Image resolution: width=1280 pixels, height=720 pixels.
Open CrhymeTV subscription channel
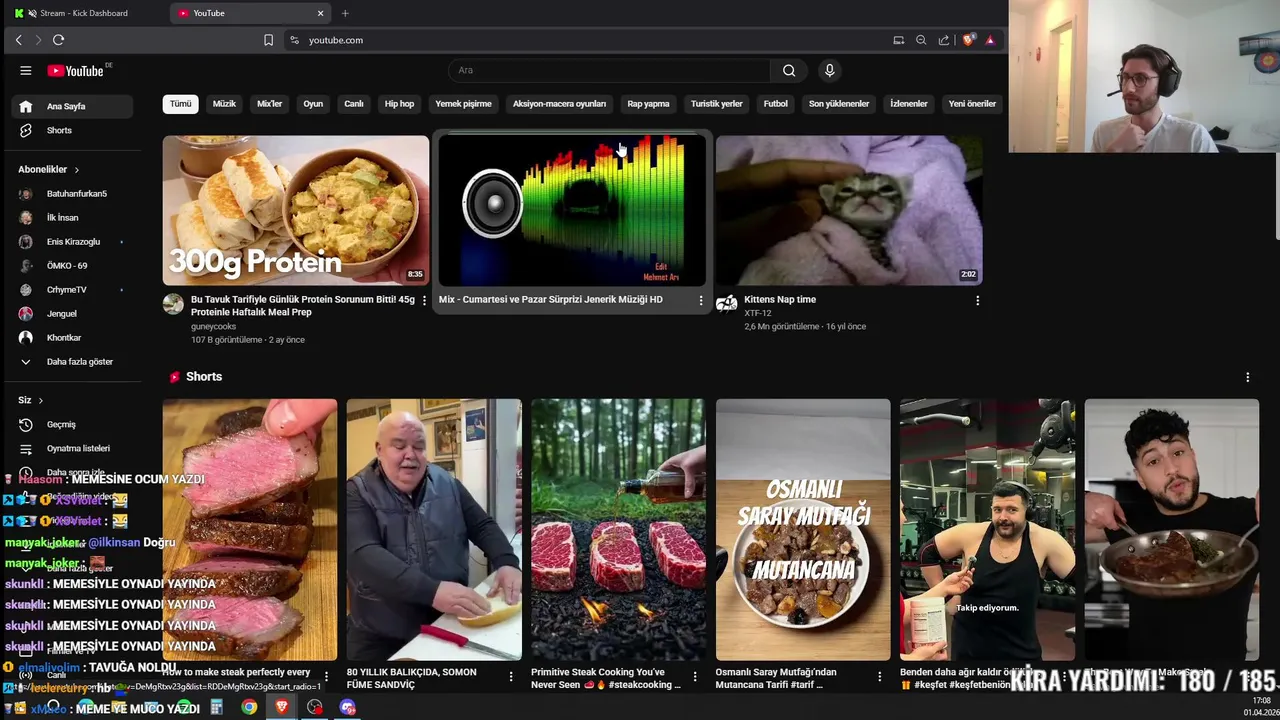point(72,290)
